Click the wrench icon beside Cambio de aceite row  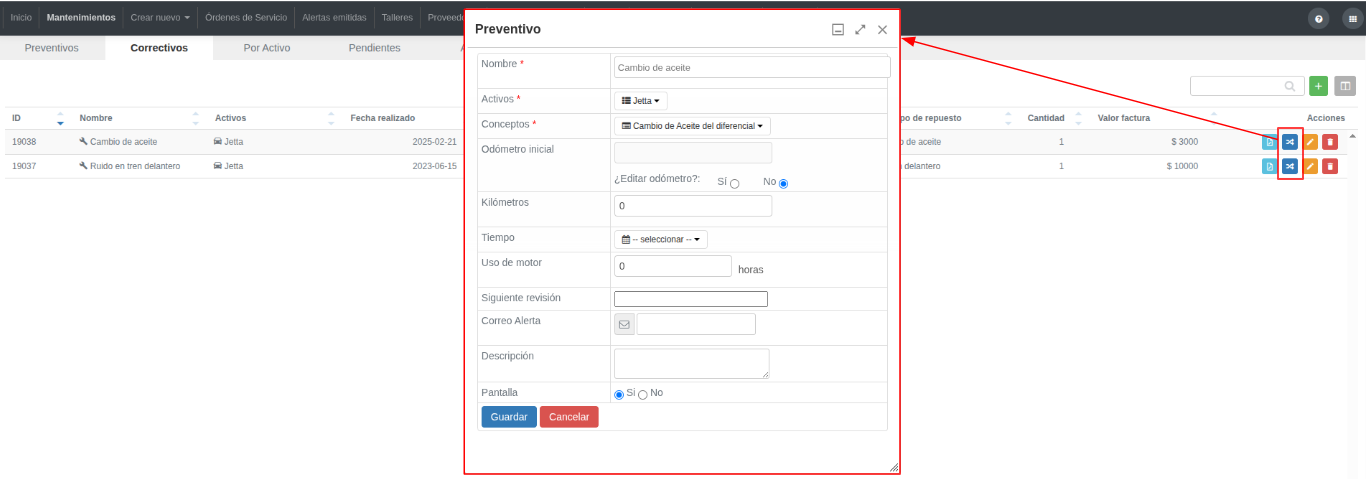(83, 142)
